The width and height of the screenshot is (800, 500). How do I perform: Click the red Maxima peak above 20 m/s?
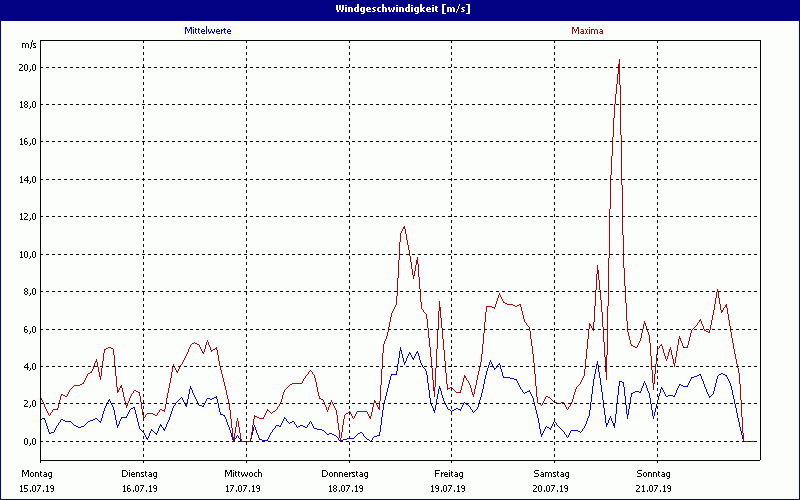[619, 60]
